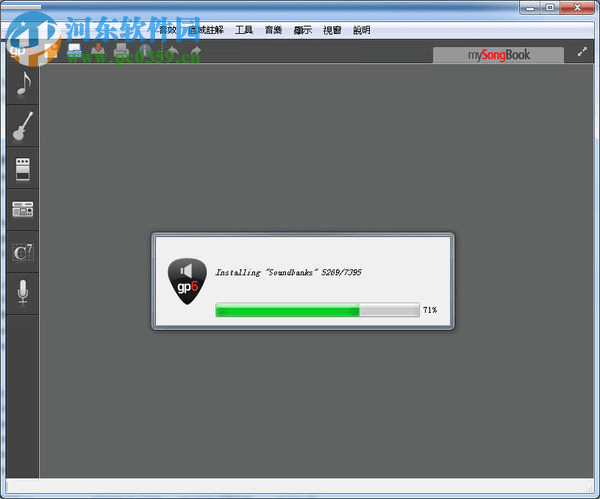
Task: Click the Redo arrow in toolbar
Action: pos(196,51)
